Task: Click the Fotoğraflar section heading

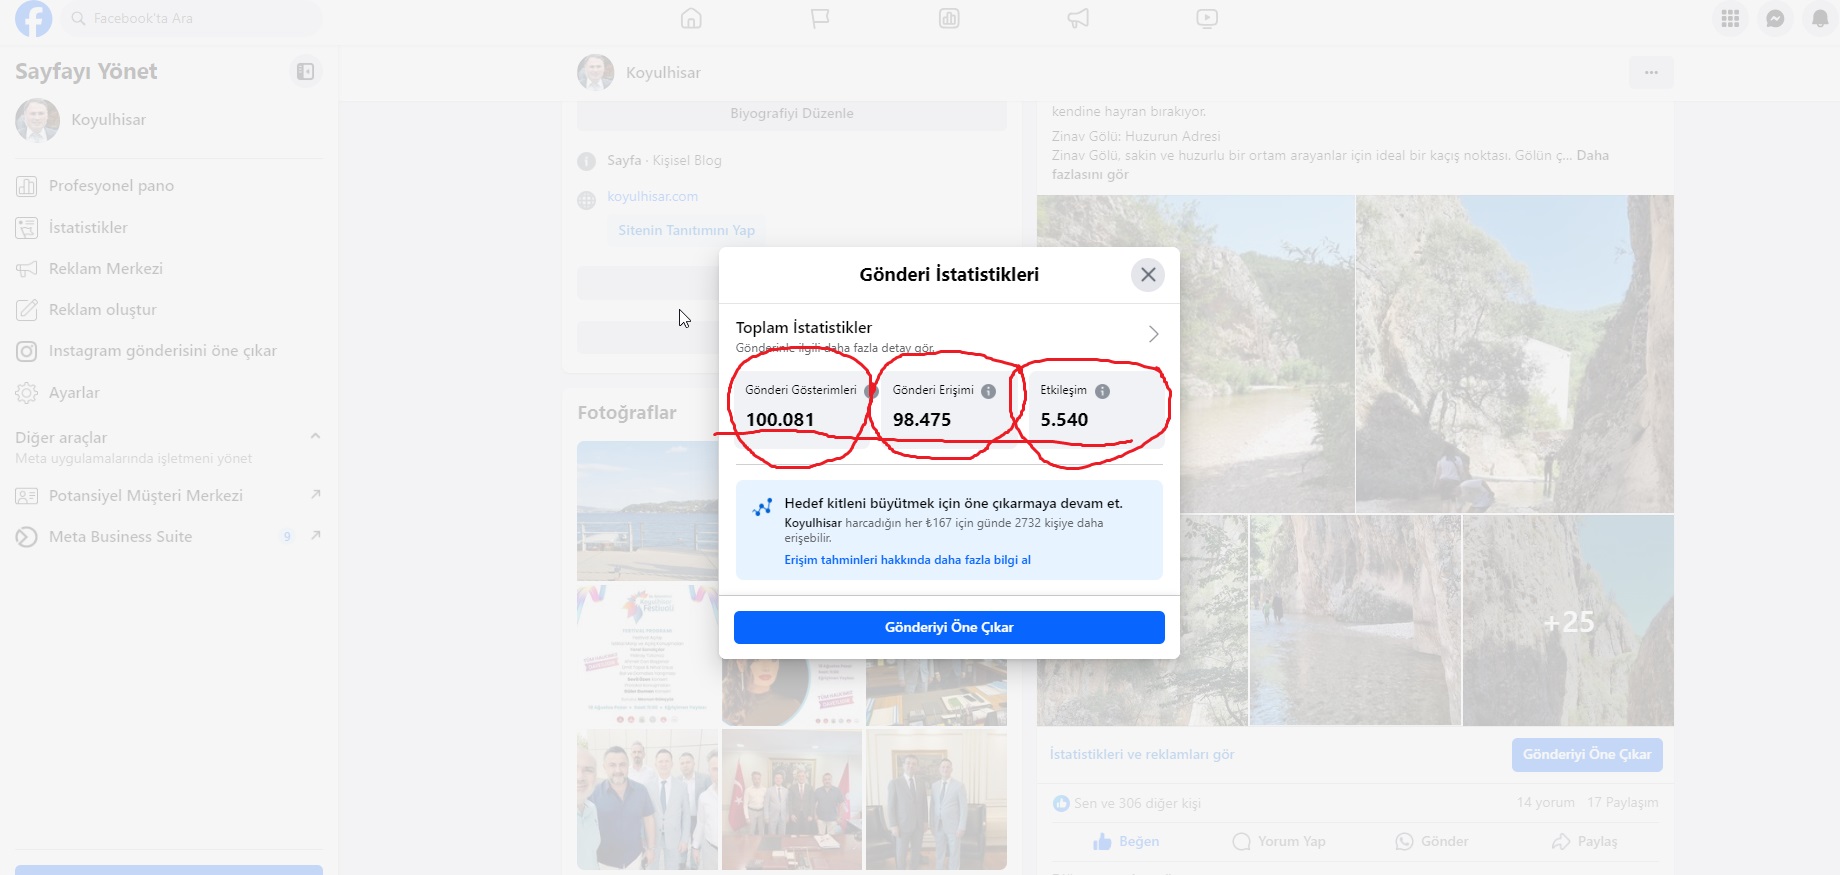Action: coord(627,412)
